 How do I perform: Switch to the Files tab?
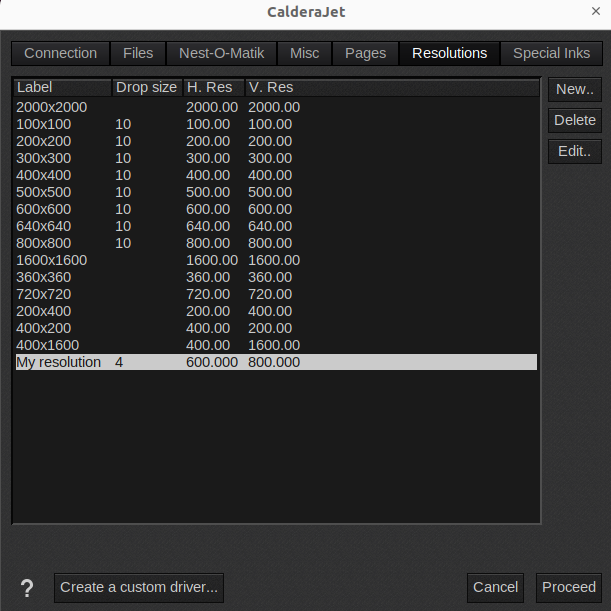[138, 53]
